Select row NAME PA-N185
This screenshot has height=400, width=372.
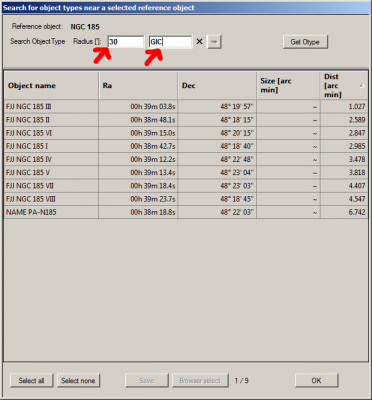pyautogui.click(x=186, y=212)
